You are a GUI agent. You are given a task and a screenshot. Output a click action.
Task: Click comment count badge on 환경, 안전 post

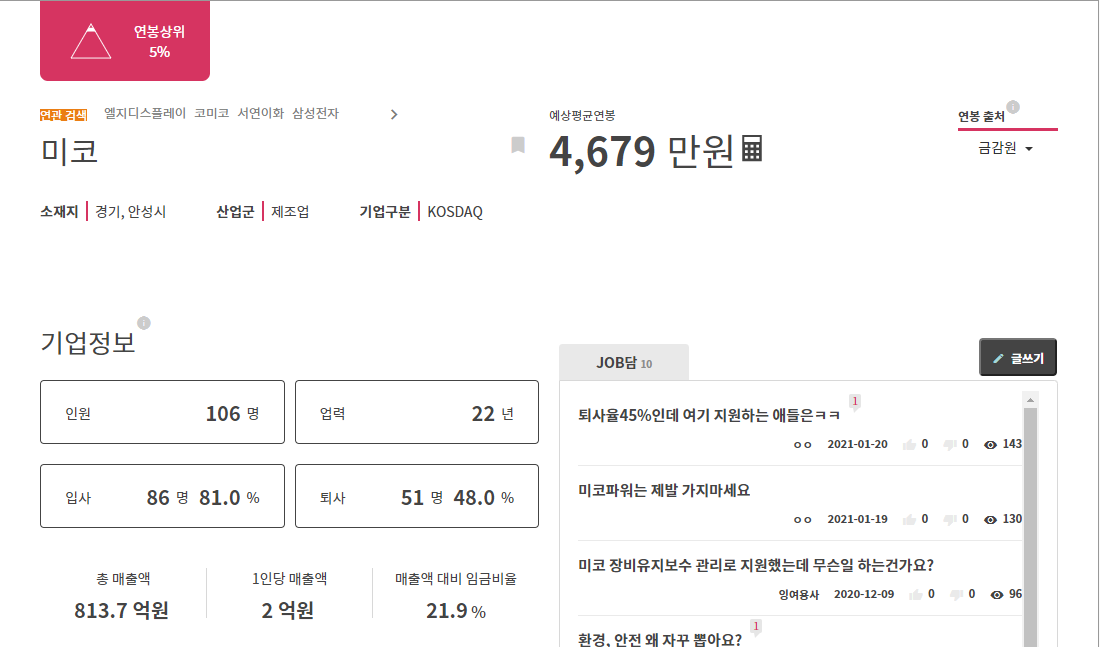pos(756,627)
